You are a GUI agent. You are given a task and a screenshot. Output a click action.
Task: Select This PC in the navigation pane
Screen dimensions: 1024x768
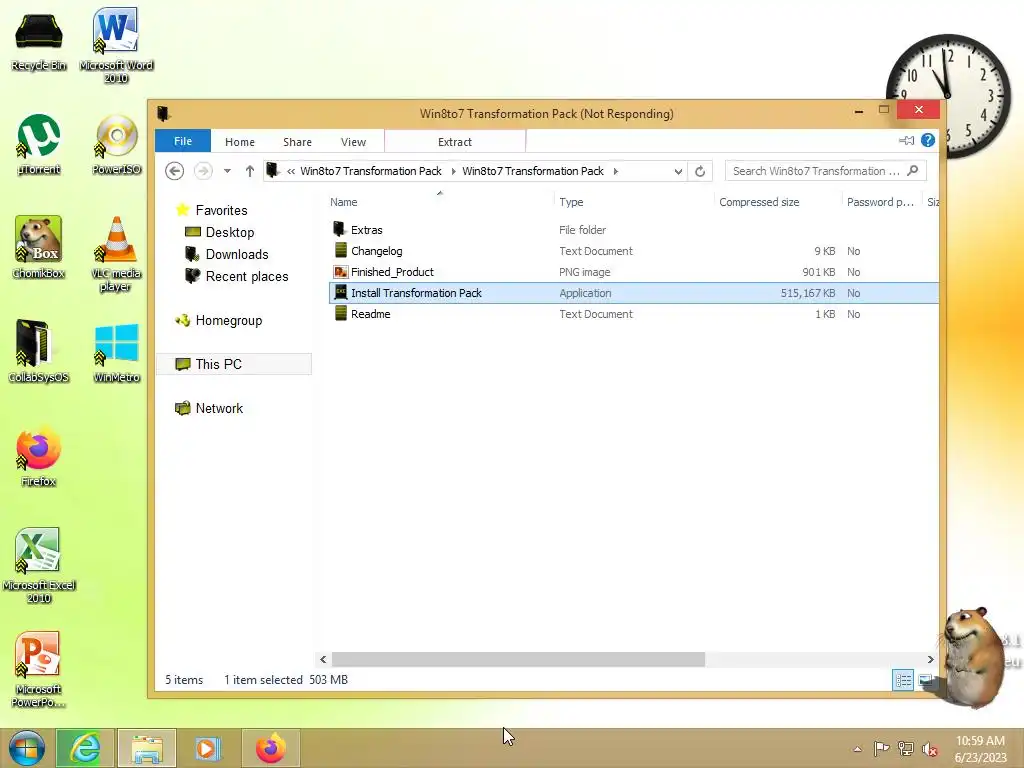tap(234, 364)
